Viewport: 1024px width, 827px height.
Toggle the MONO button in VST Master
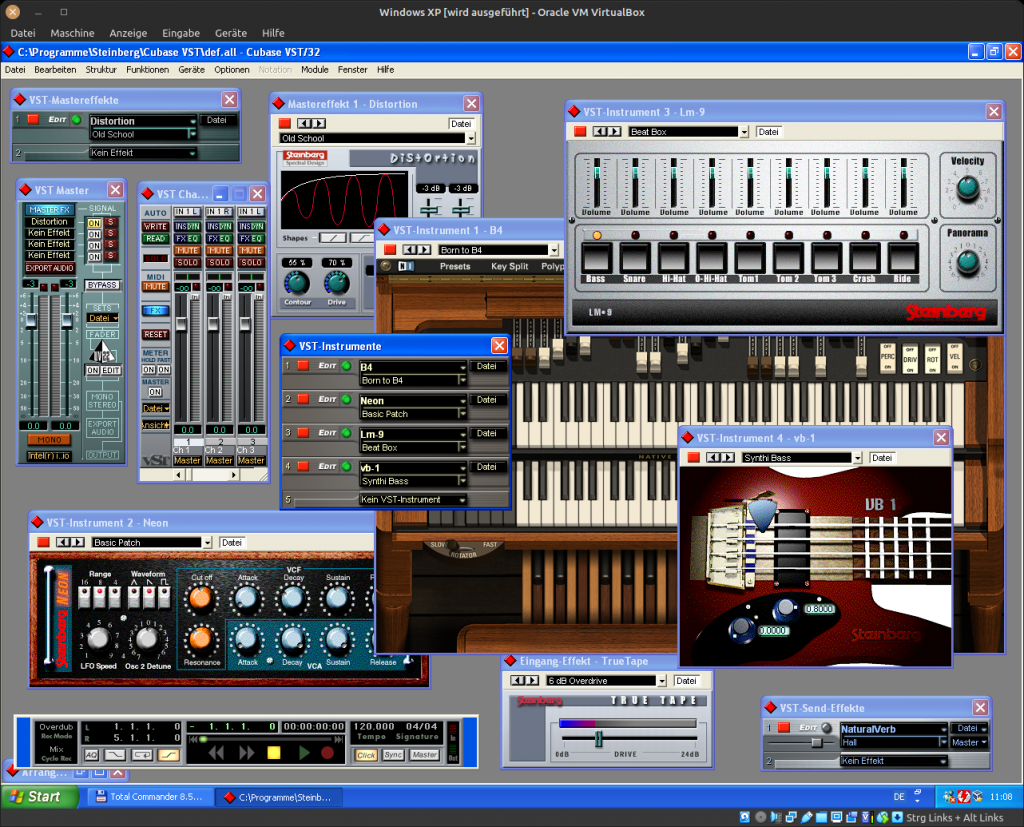(49, 439)
